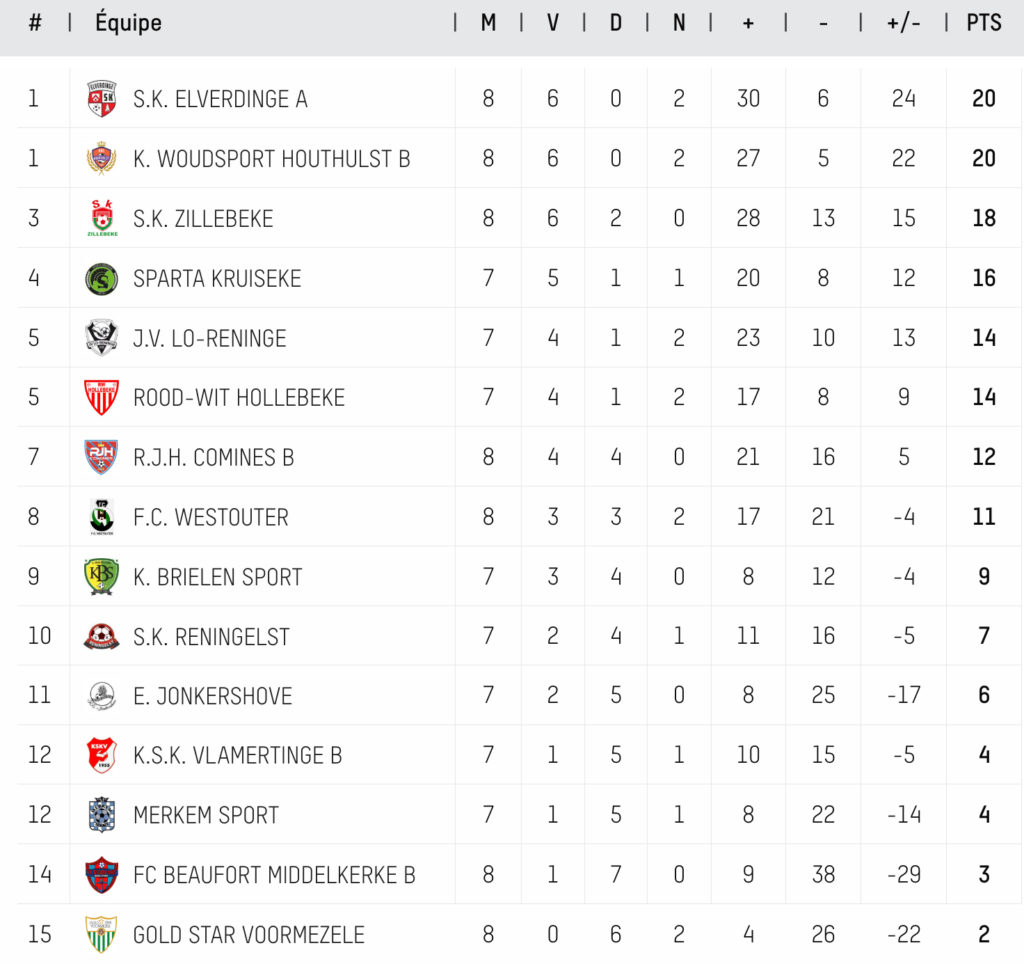Open the F.C. WESTOUTER team link

click(210, 517)
